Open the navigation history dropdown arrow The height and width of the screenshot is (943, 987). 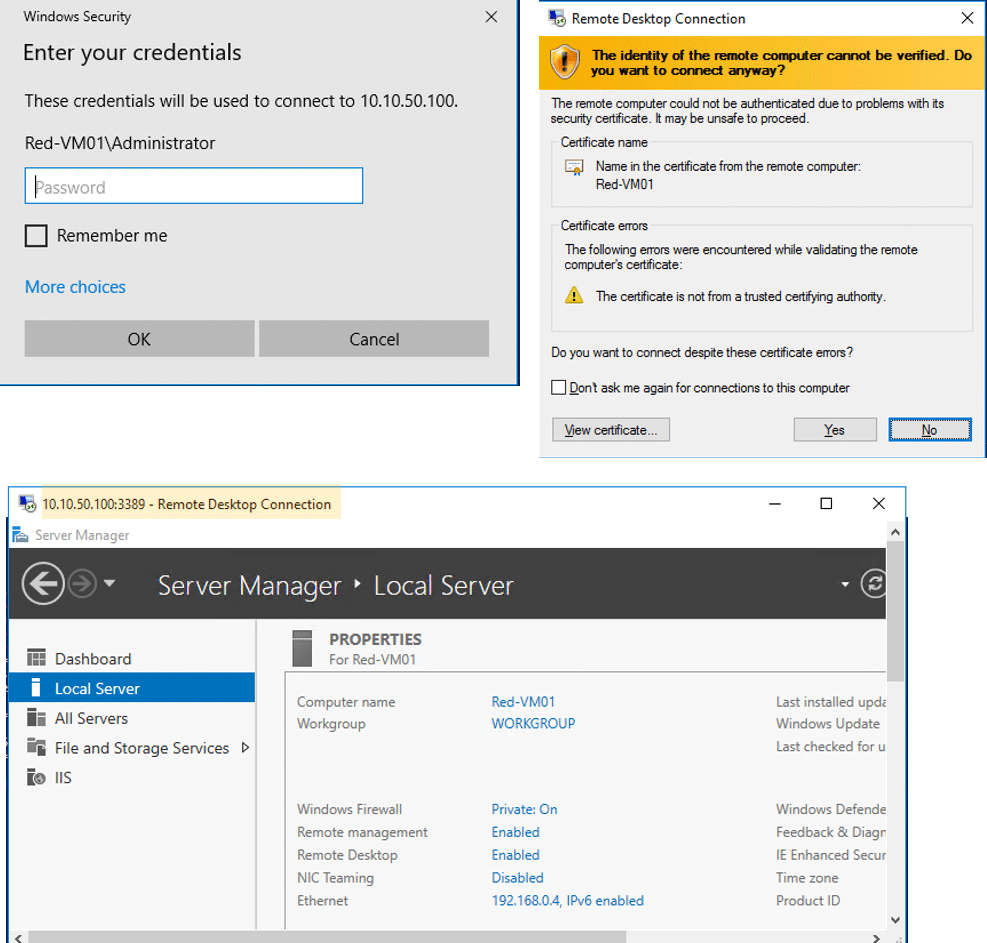[110, 583]
